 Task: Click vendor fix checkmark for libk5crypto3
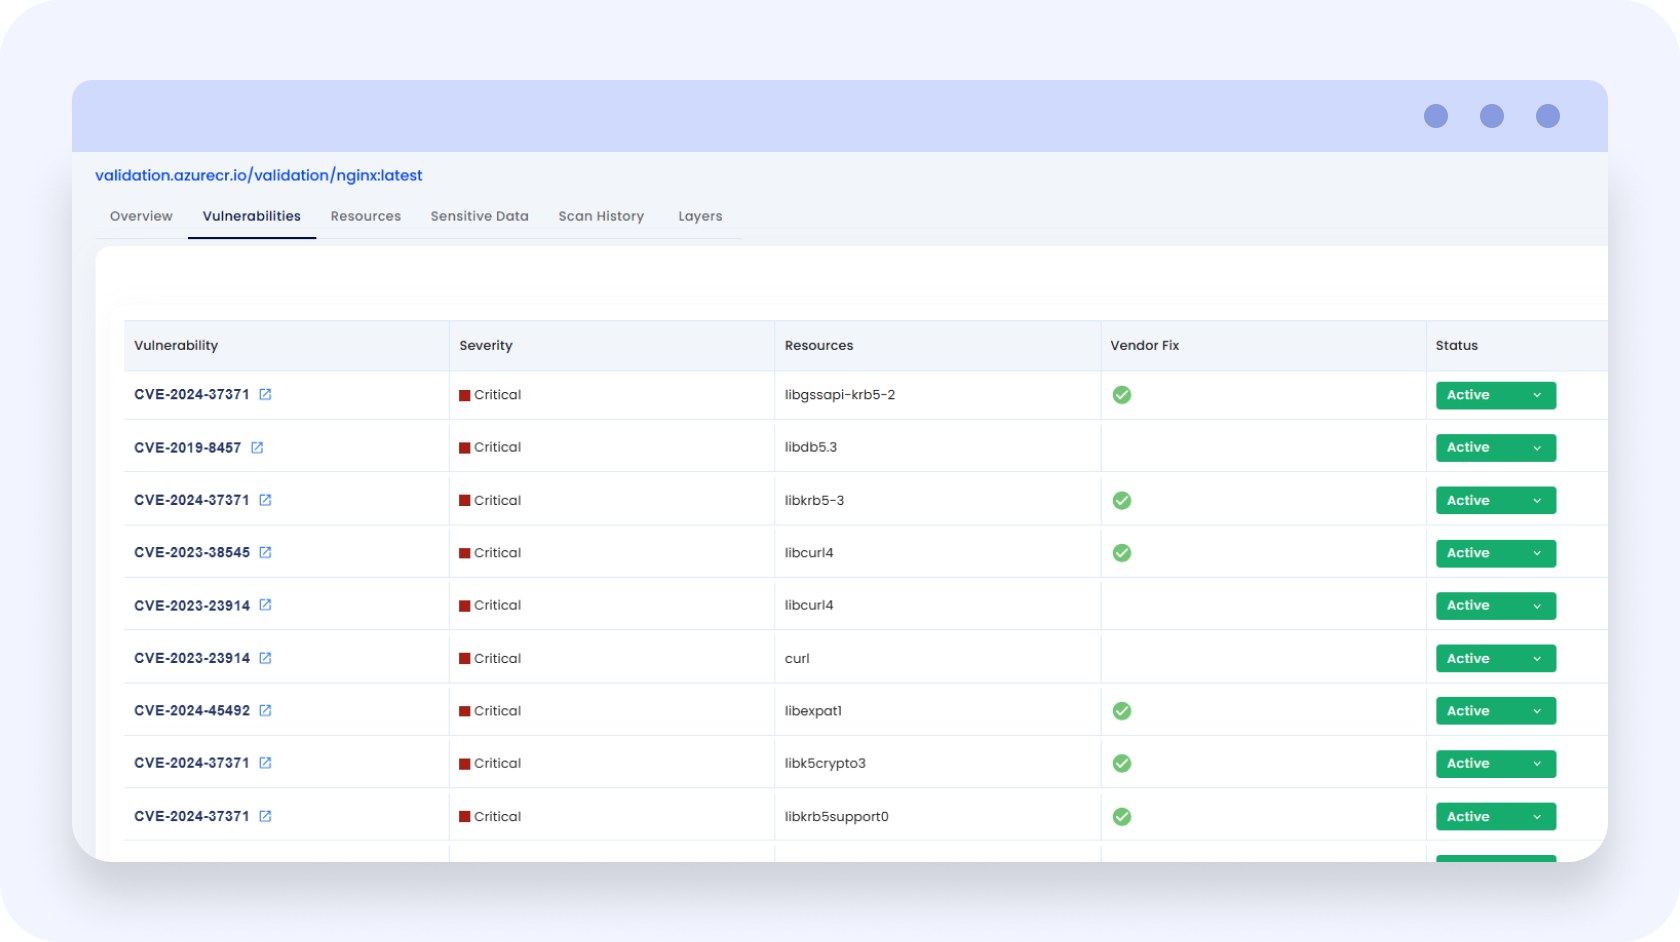(x=1122, y=764)
